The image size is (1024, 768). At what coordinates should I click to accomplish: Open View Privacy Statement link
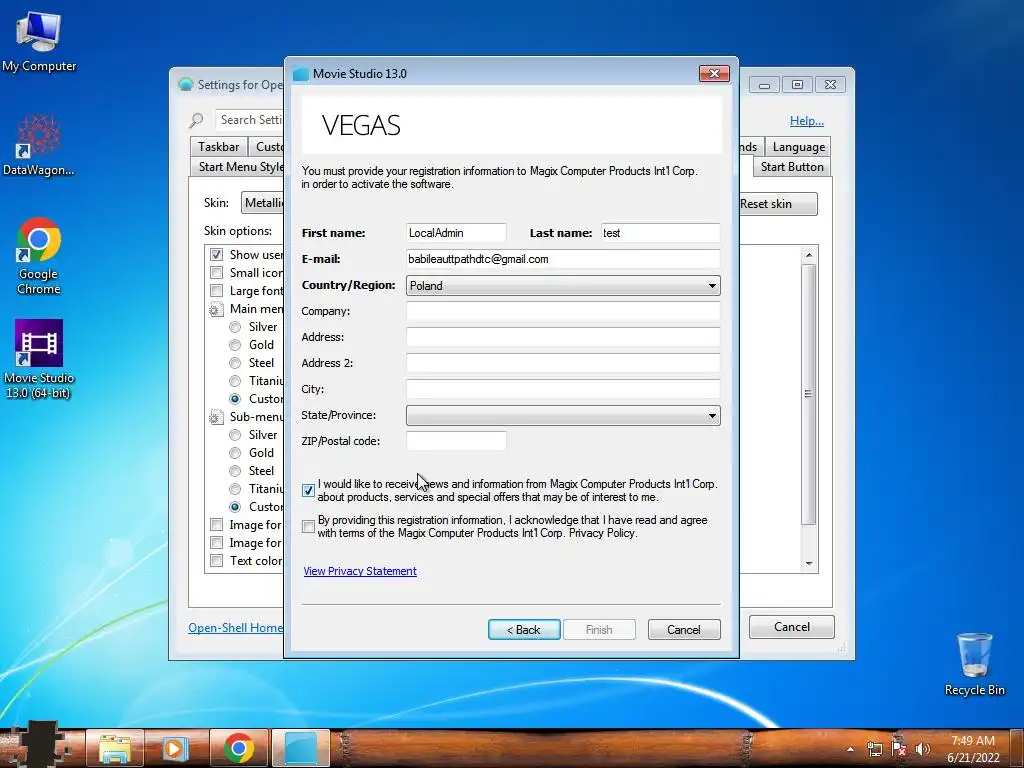pos(360,571)
